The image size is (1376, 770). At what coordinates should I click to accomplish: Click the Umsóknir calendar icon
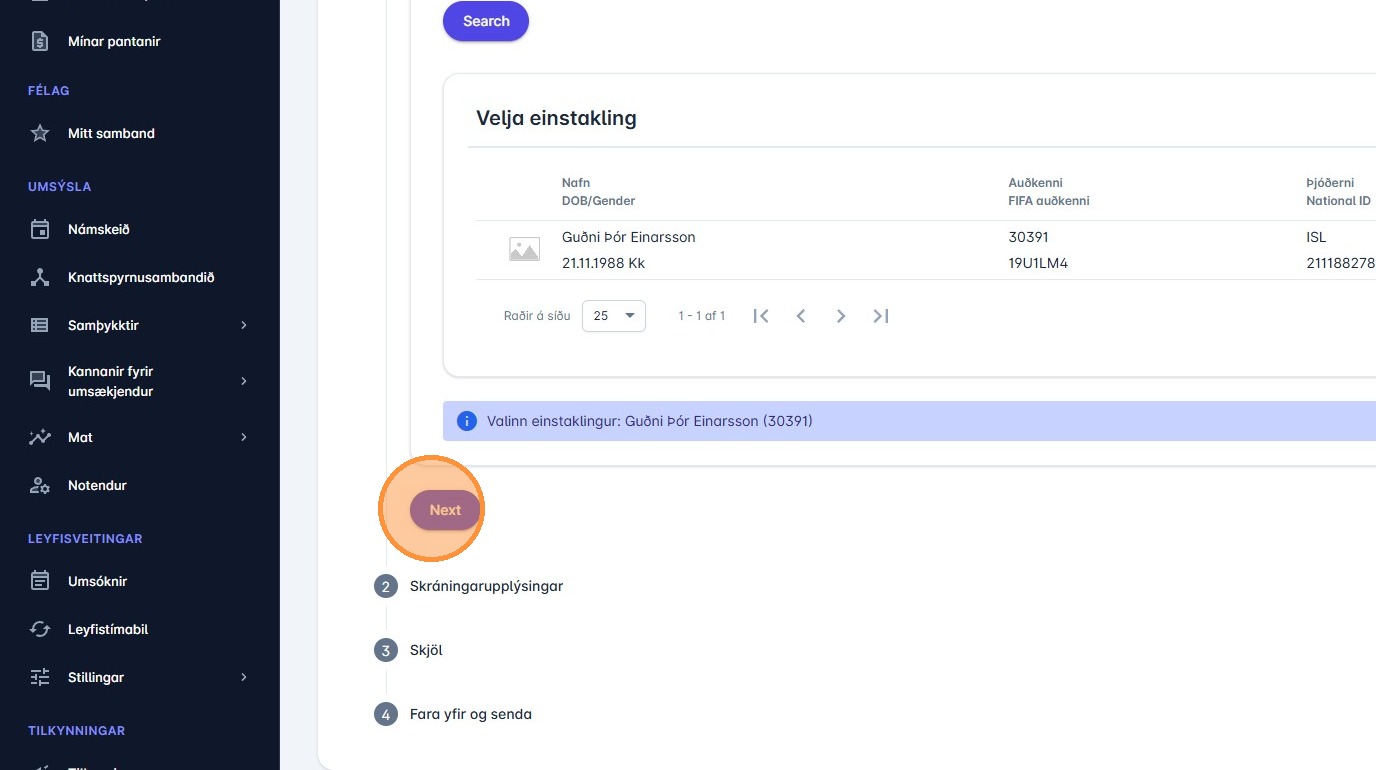[x=40, y=581]
